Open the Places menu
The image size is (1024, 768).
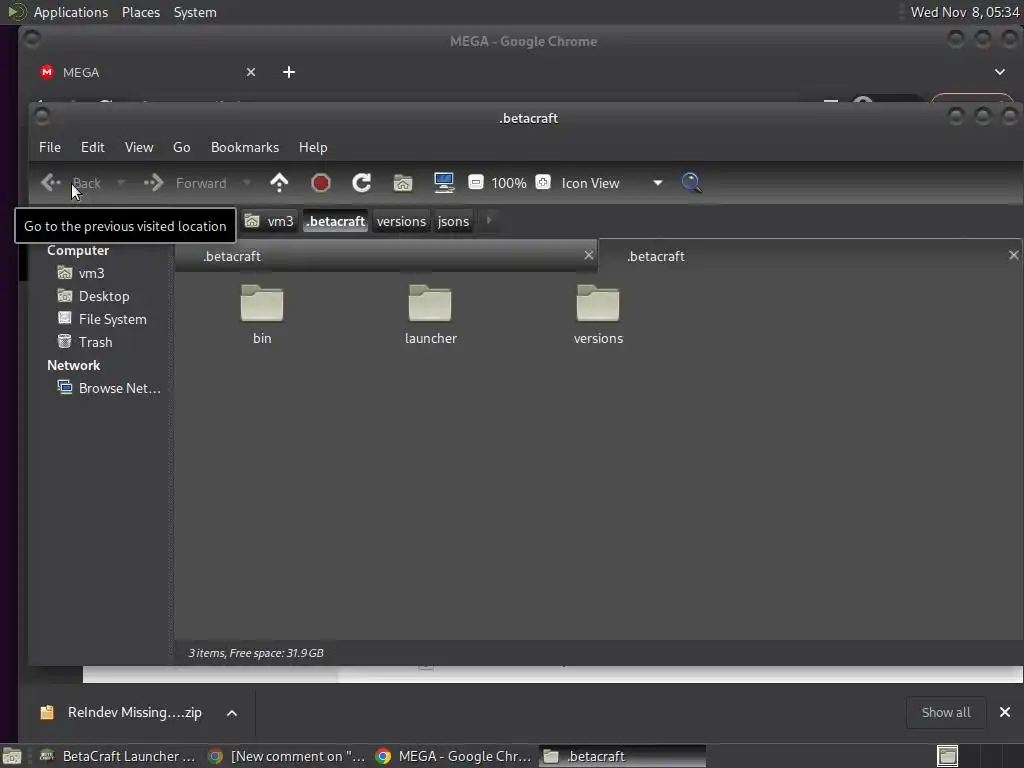141,12
